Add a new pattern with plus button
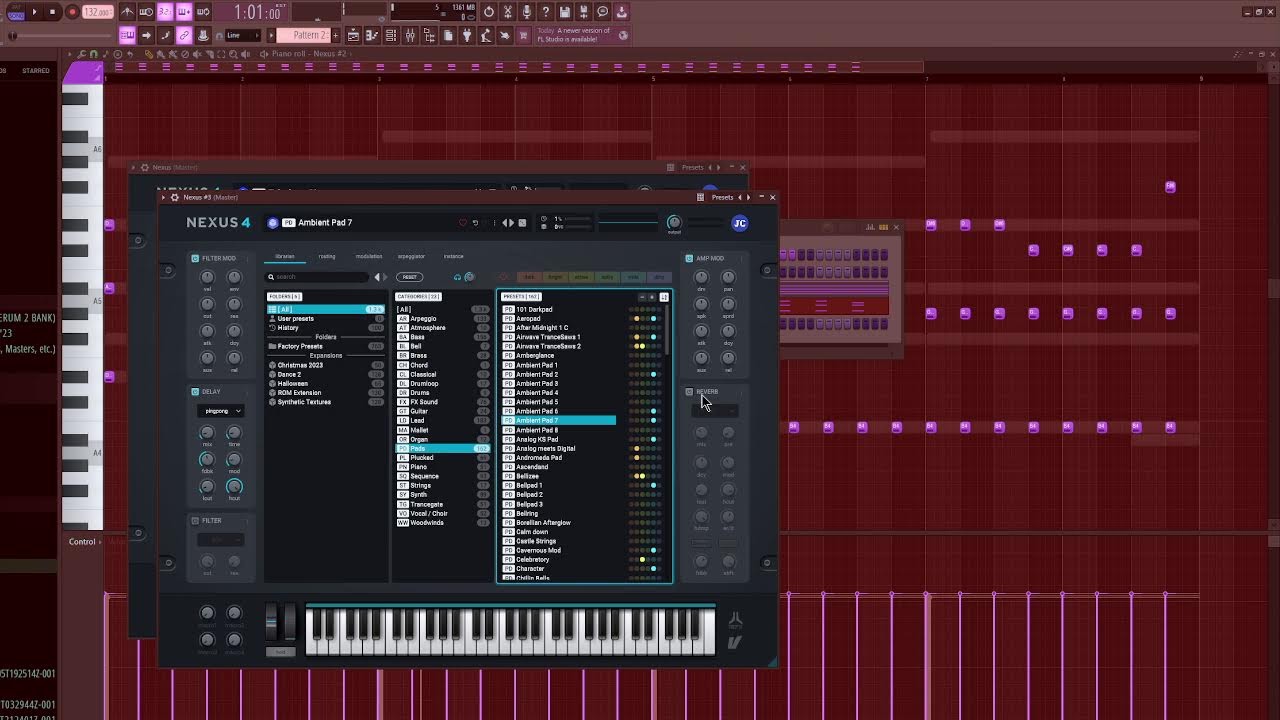The width and height of the screenshot is (1280, 720). [335, 35]
